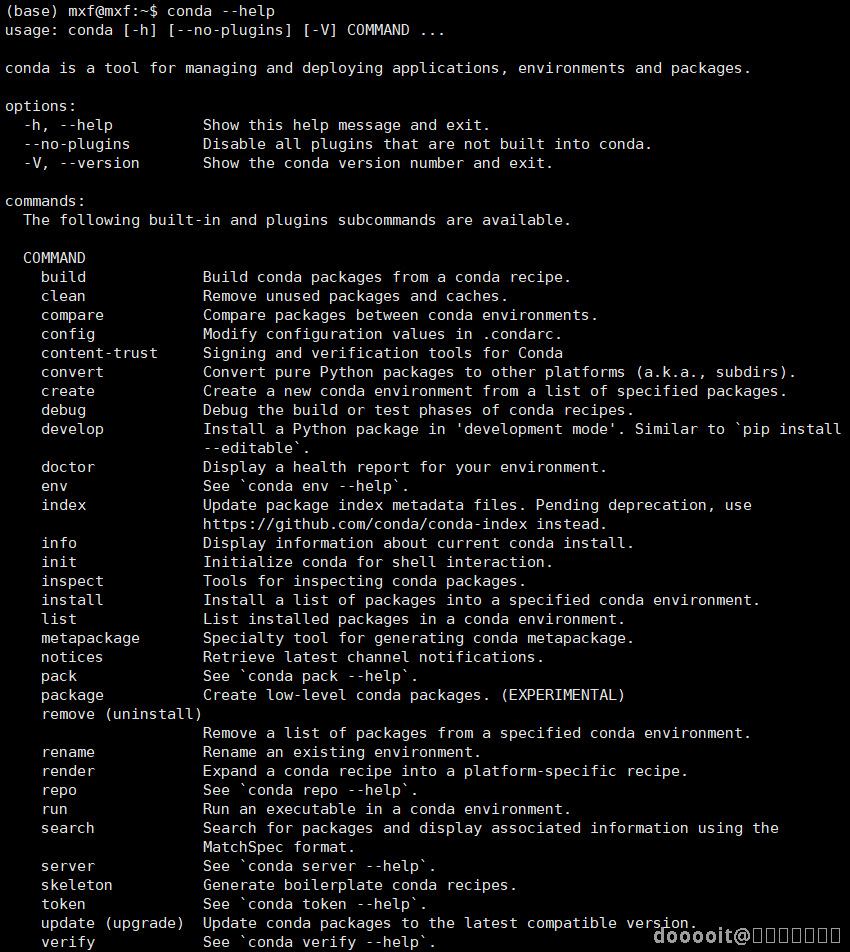Select the 'compare' command word
Image resolution: width=850 pixels, height=952 pixels.
pos(72,315)
